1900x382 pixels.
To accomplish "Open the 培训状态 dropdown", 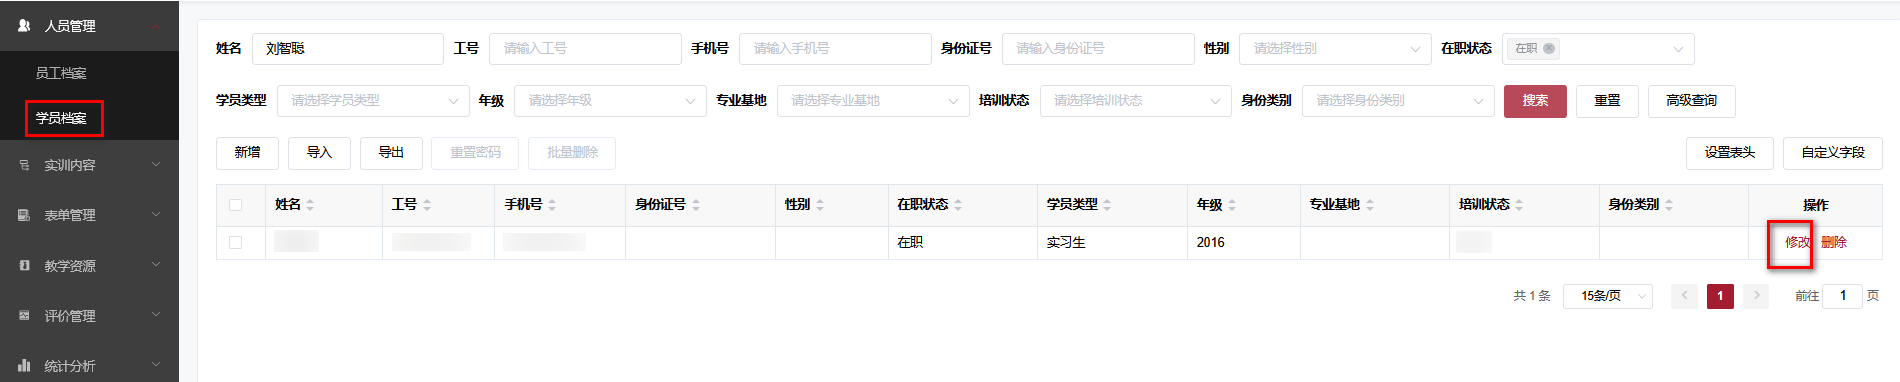I will pos(1135,100).
